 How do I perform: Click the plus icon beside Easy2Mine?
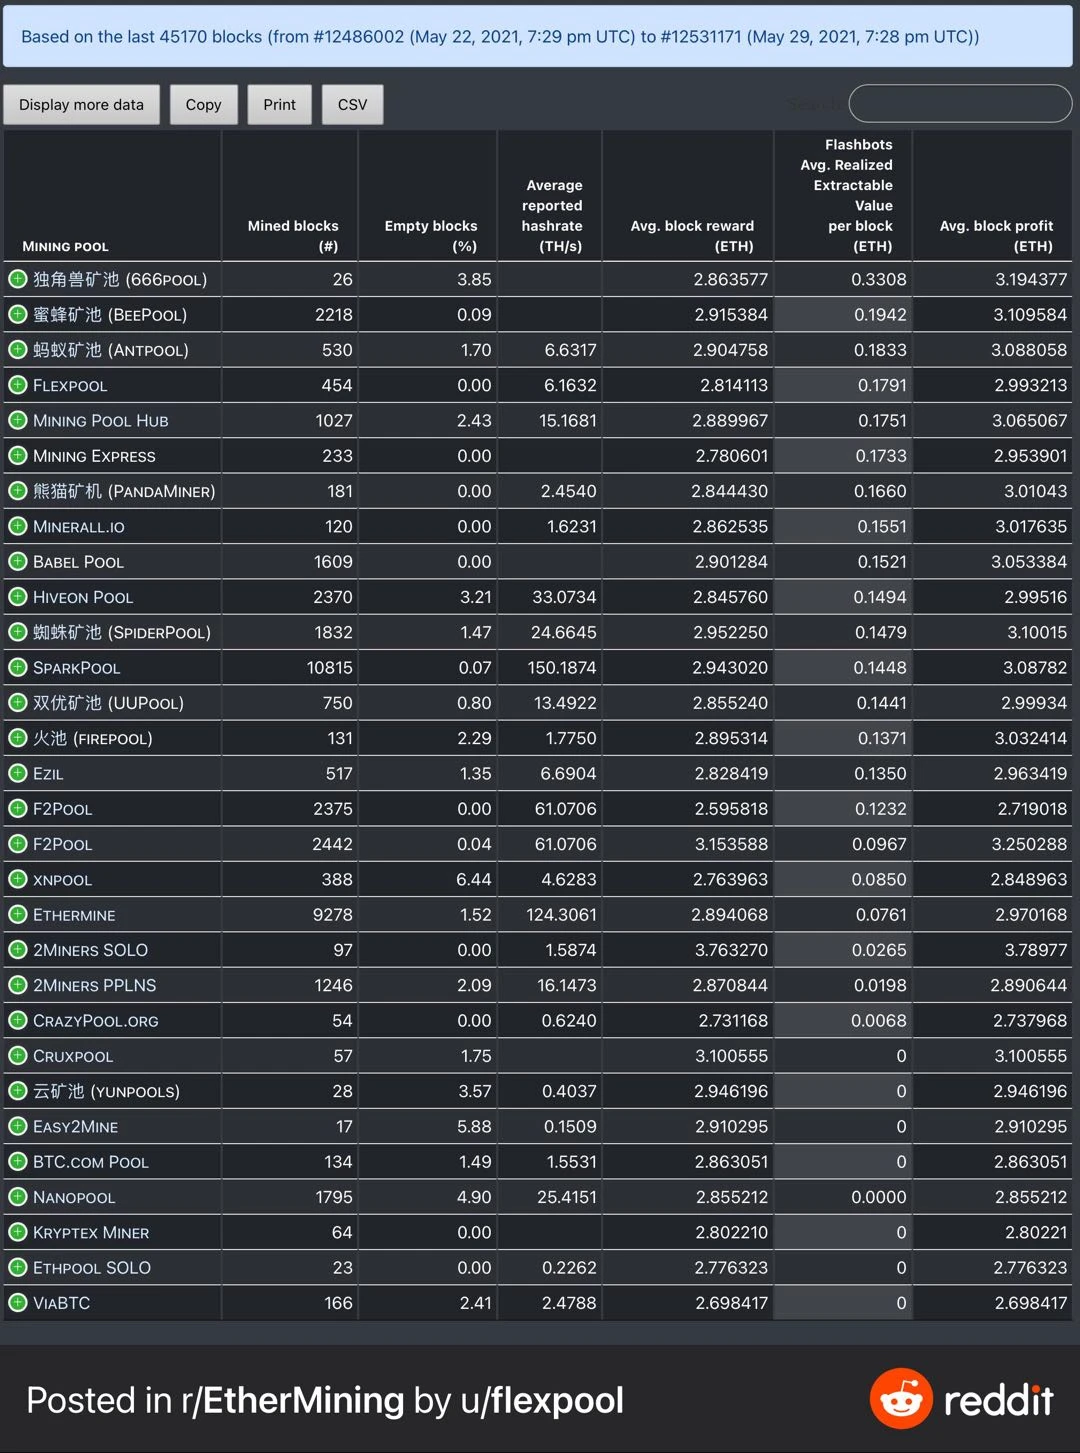coord(18,1126)
